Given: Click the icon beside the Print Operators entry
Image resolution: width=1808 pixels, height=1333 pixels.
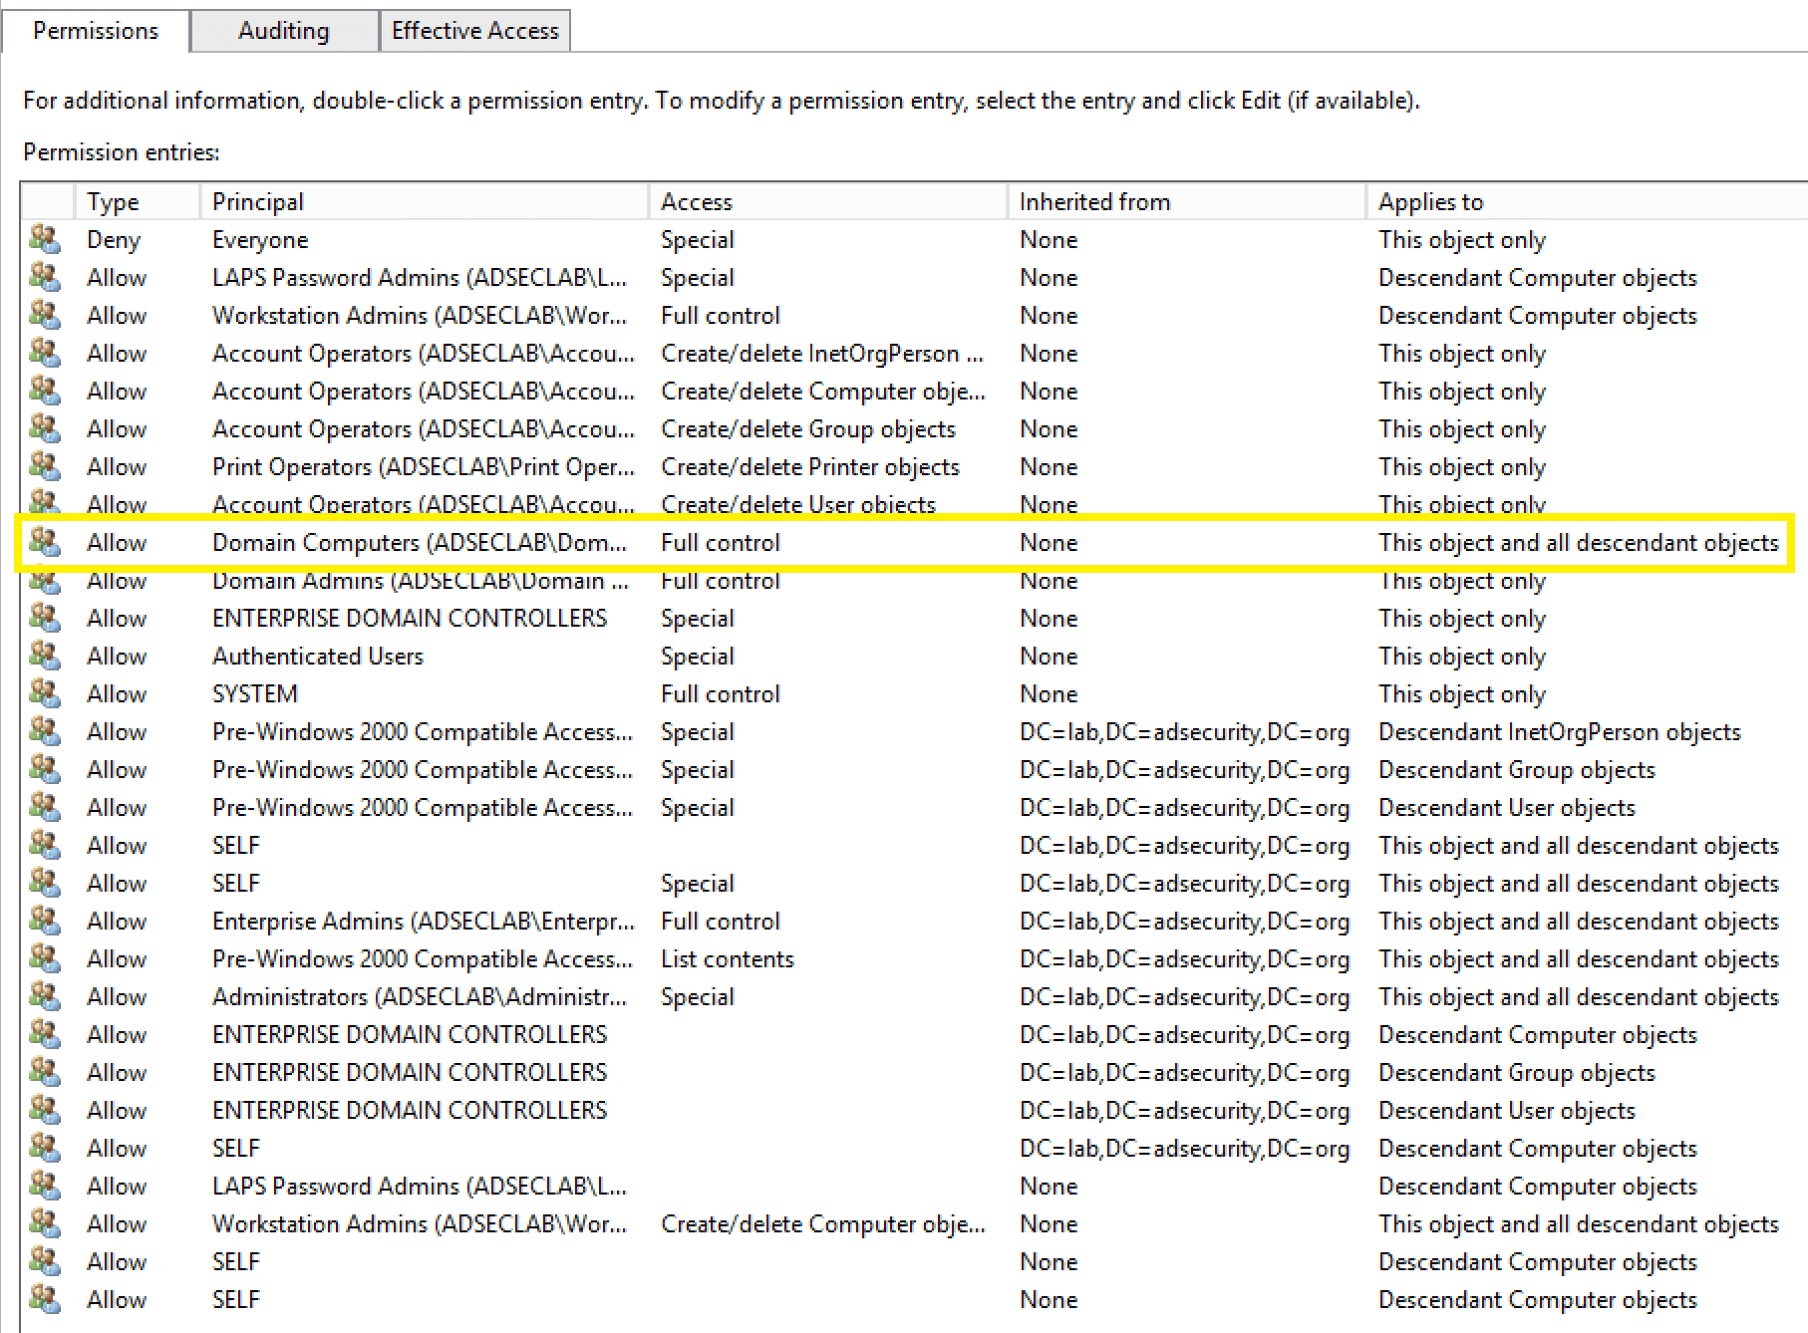Looking at the screenshot, I should pyautogui.click(x=44, y=467).
